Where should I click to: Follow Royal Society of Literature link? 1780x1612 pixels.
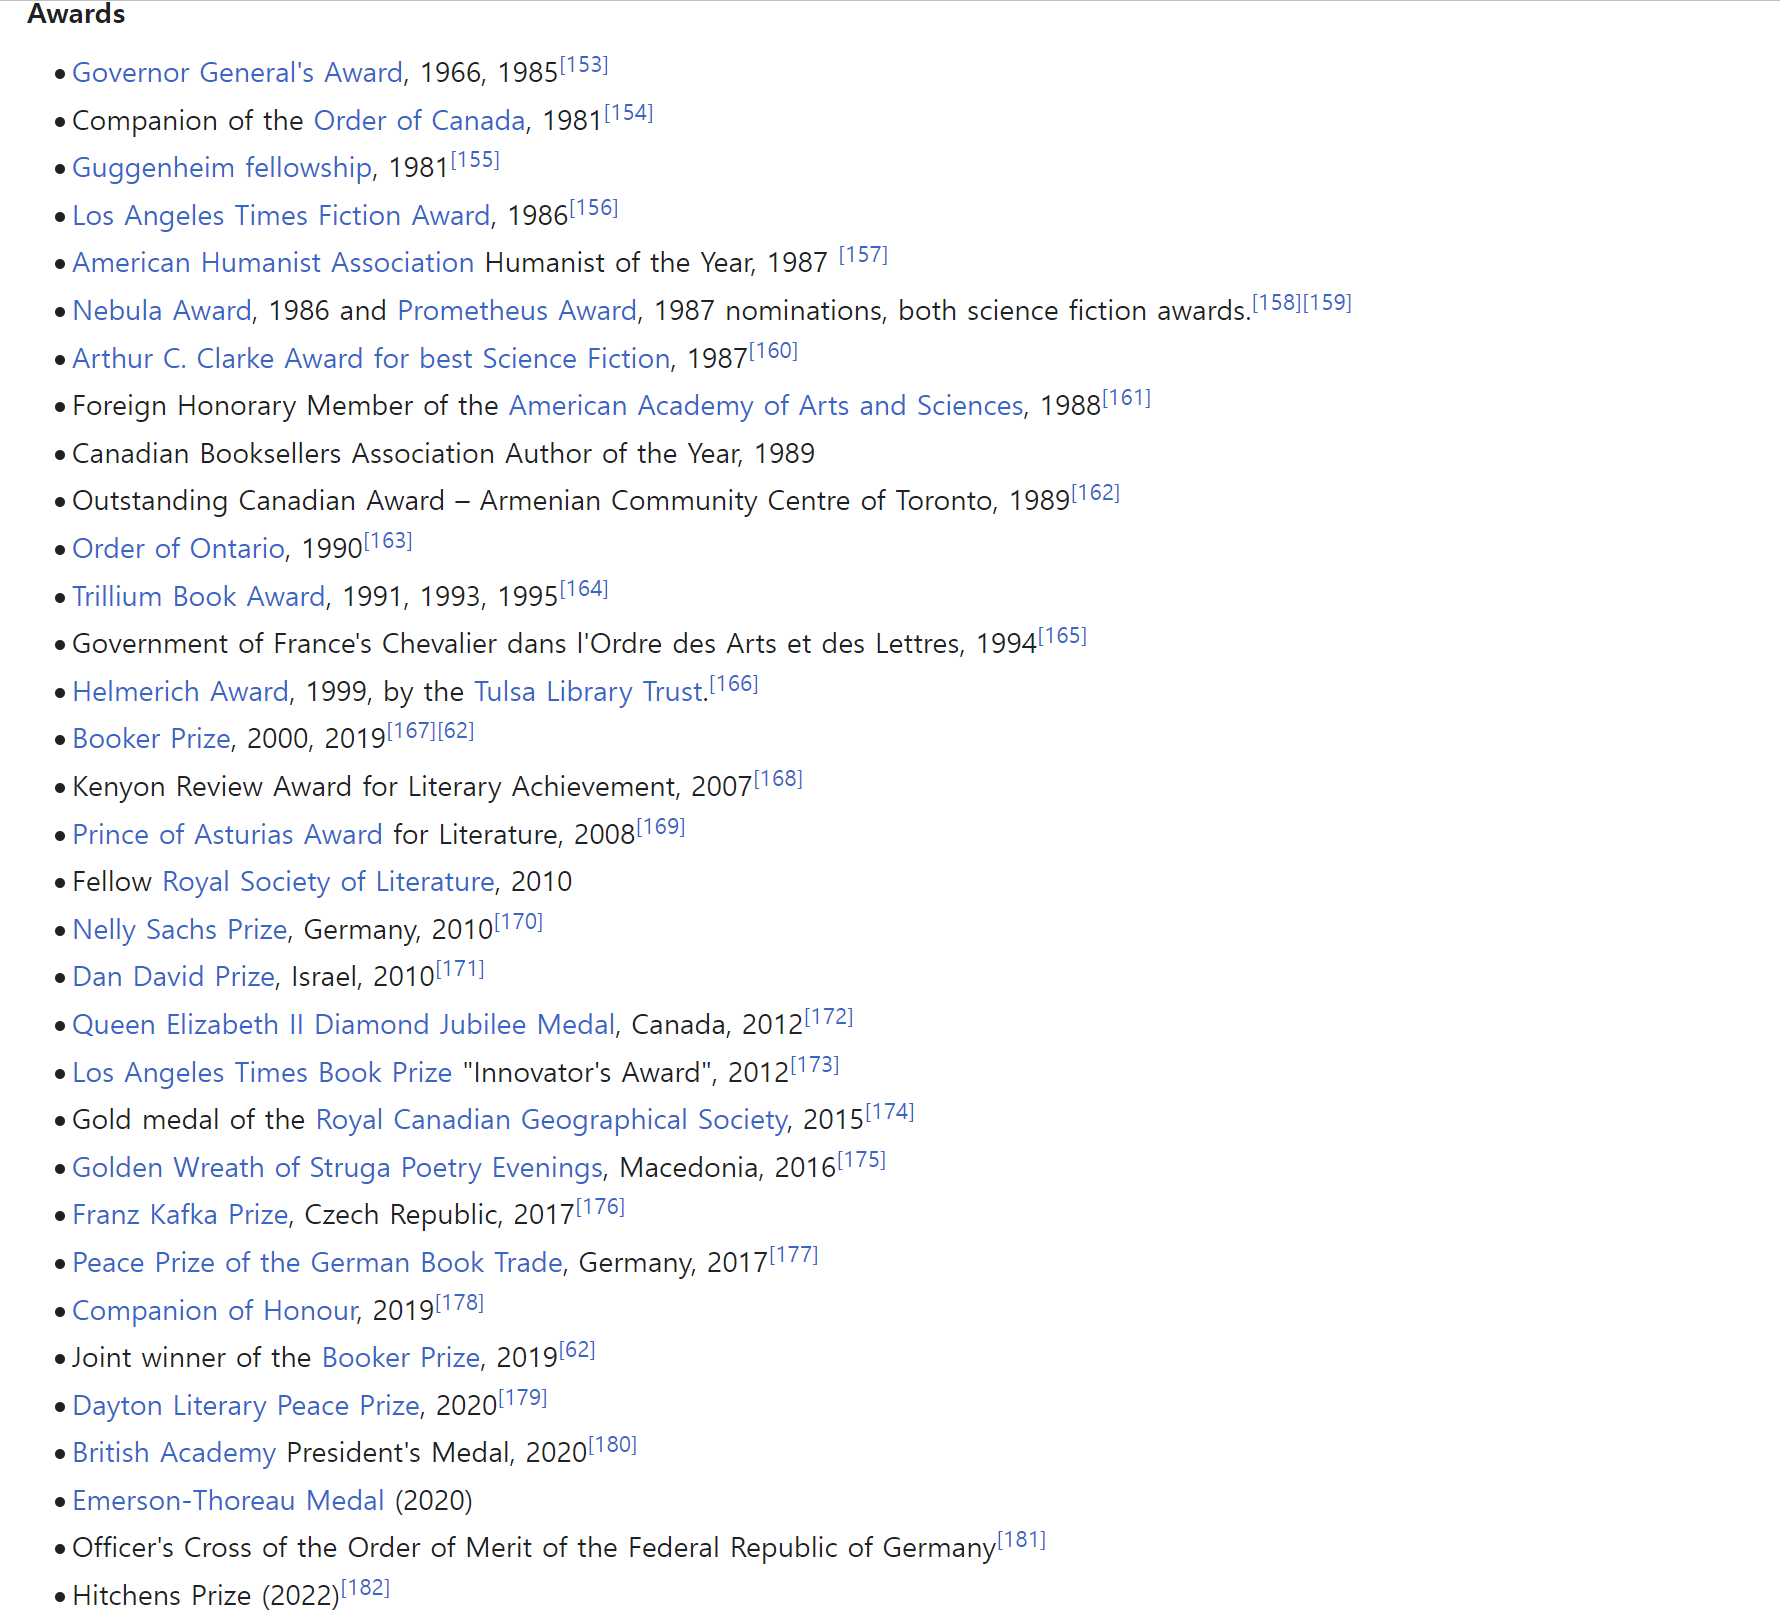point(328,882)
